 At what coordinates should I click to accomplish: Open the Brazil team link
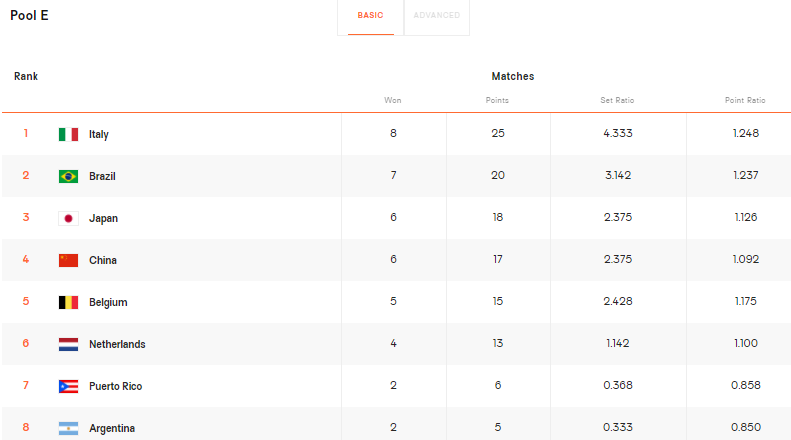pos(102,176)
